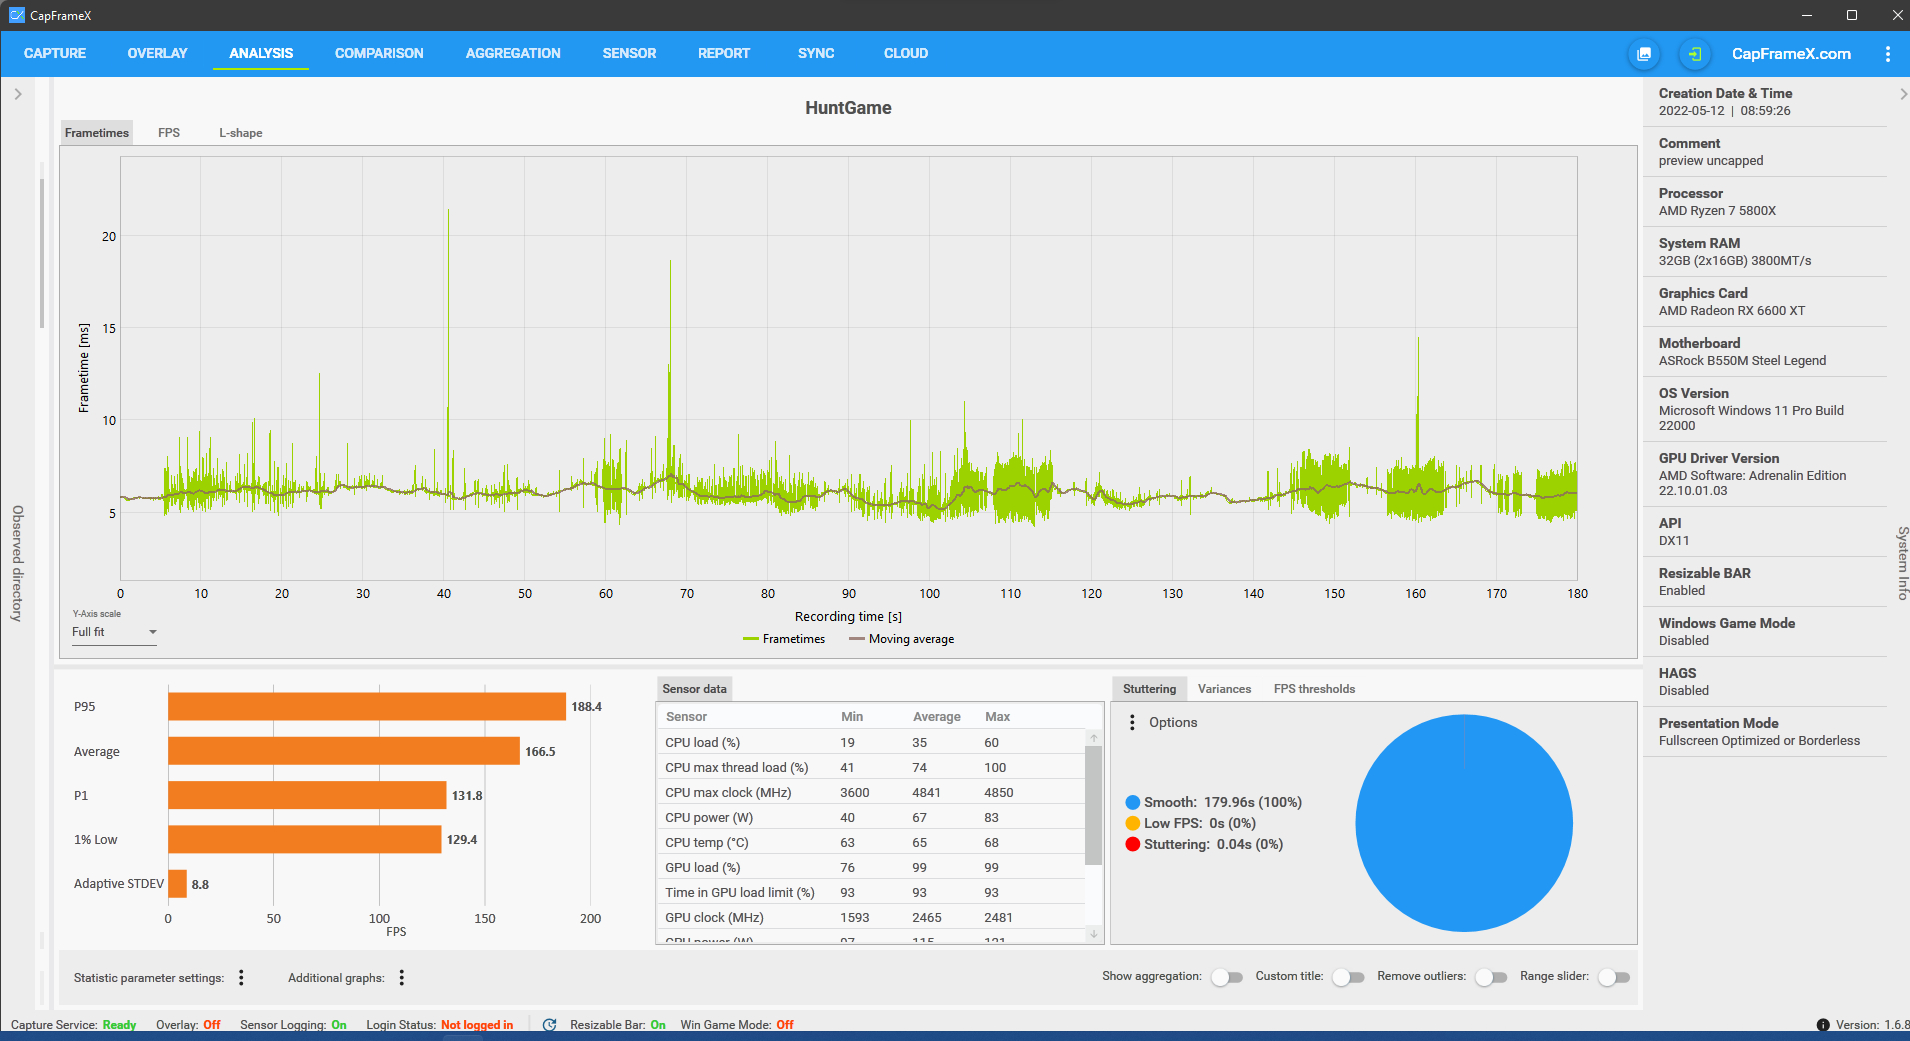Screen dimensions: 1910x1041
Task: Click the login icon in header
Action: click(x=1694, y=54)
